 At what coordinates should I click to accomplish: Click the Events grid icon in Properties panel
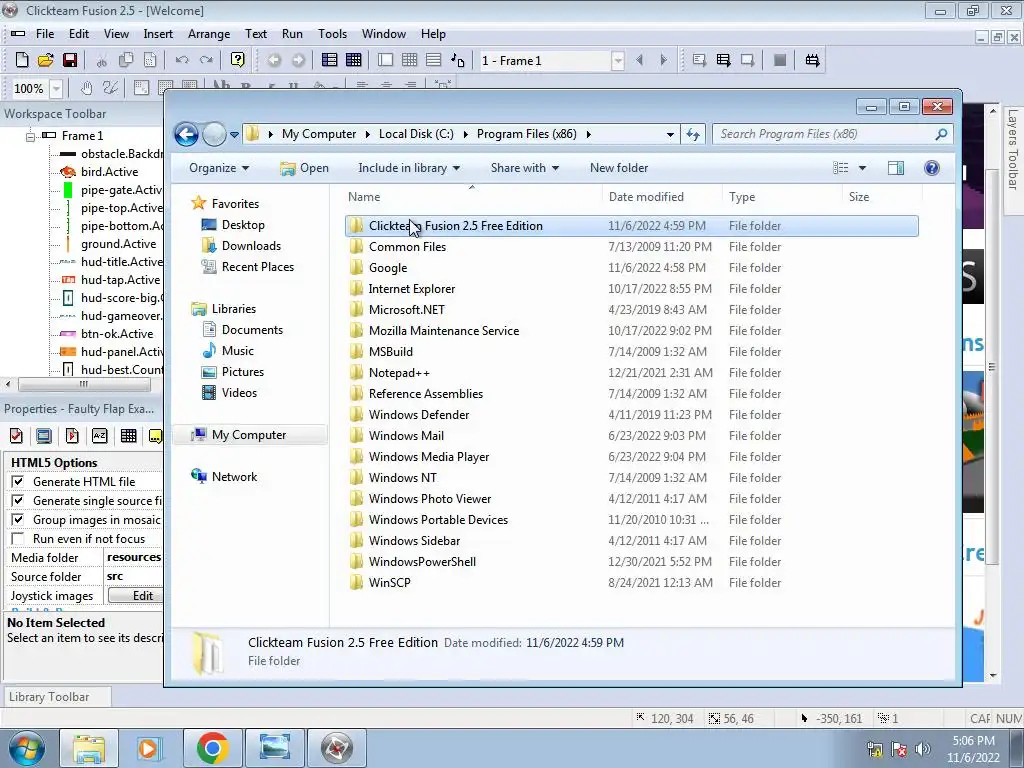coord(129,436)
